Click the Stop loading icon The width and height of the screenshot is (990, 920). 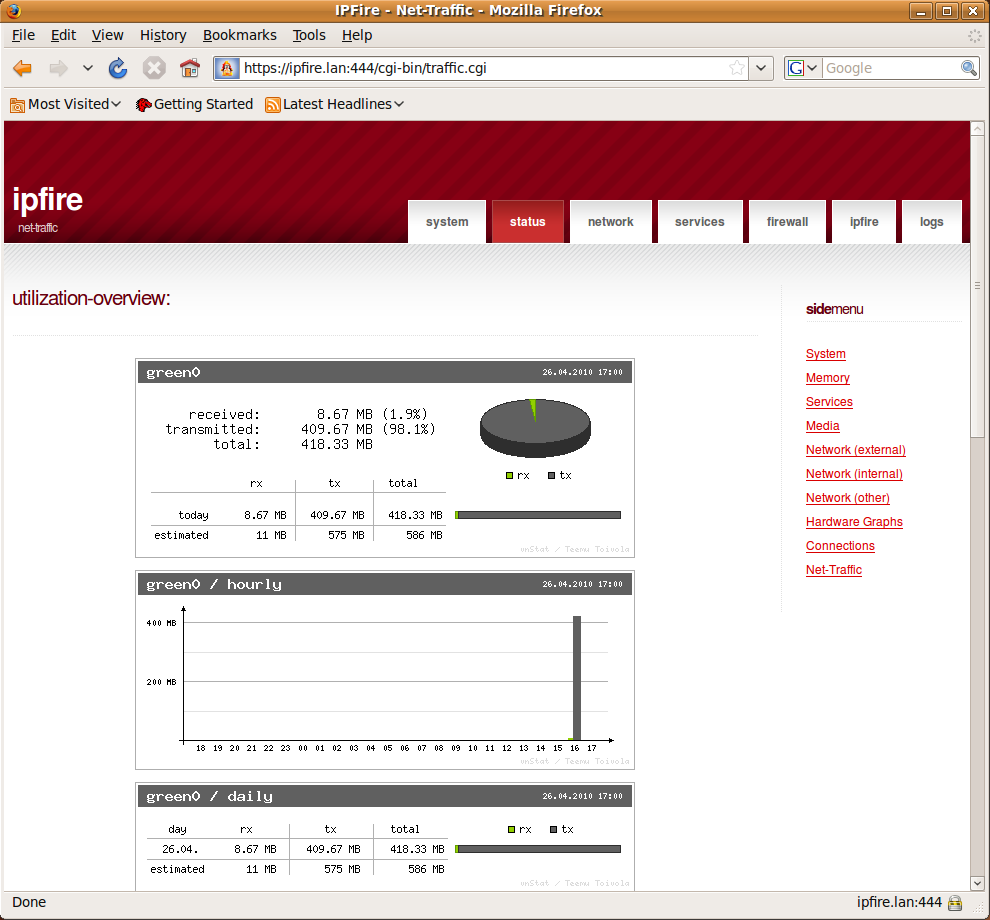152,67
